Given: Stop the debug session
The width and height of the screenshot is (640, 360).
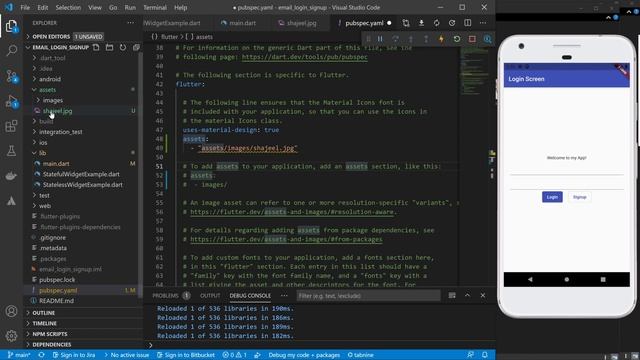Looking at the screenshot, I should tap(472, 39).
